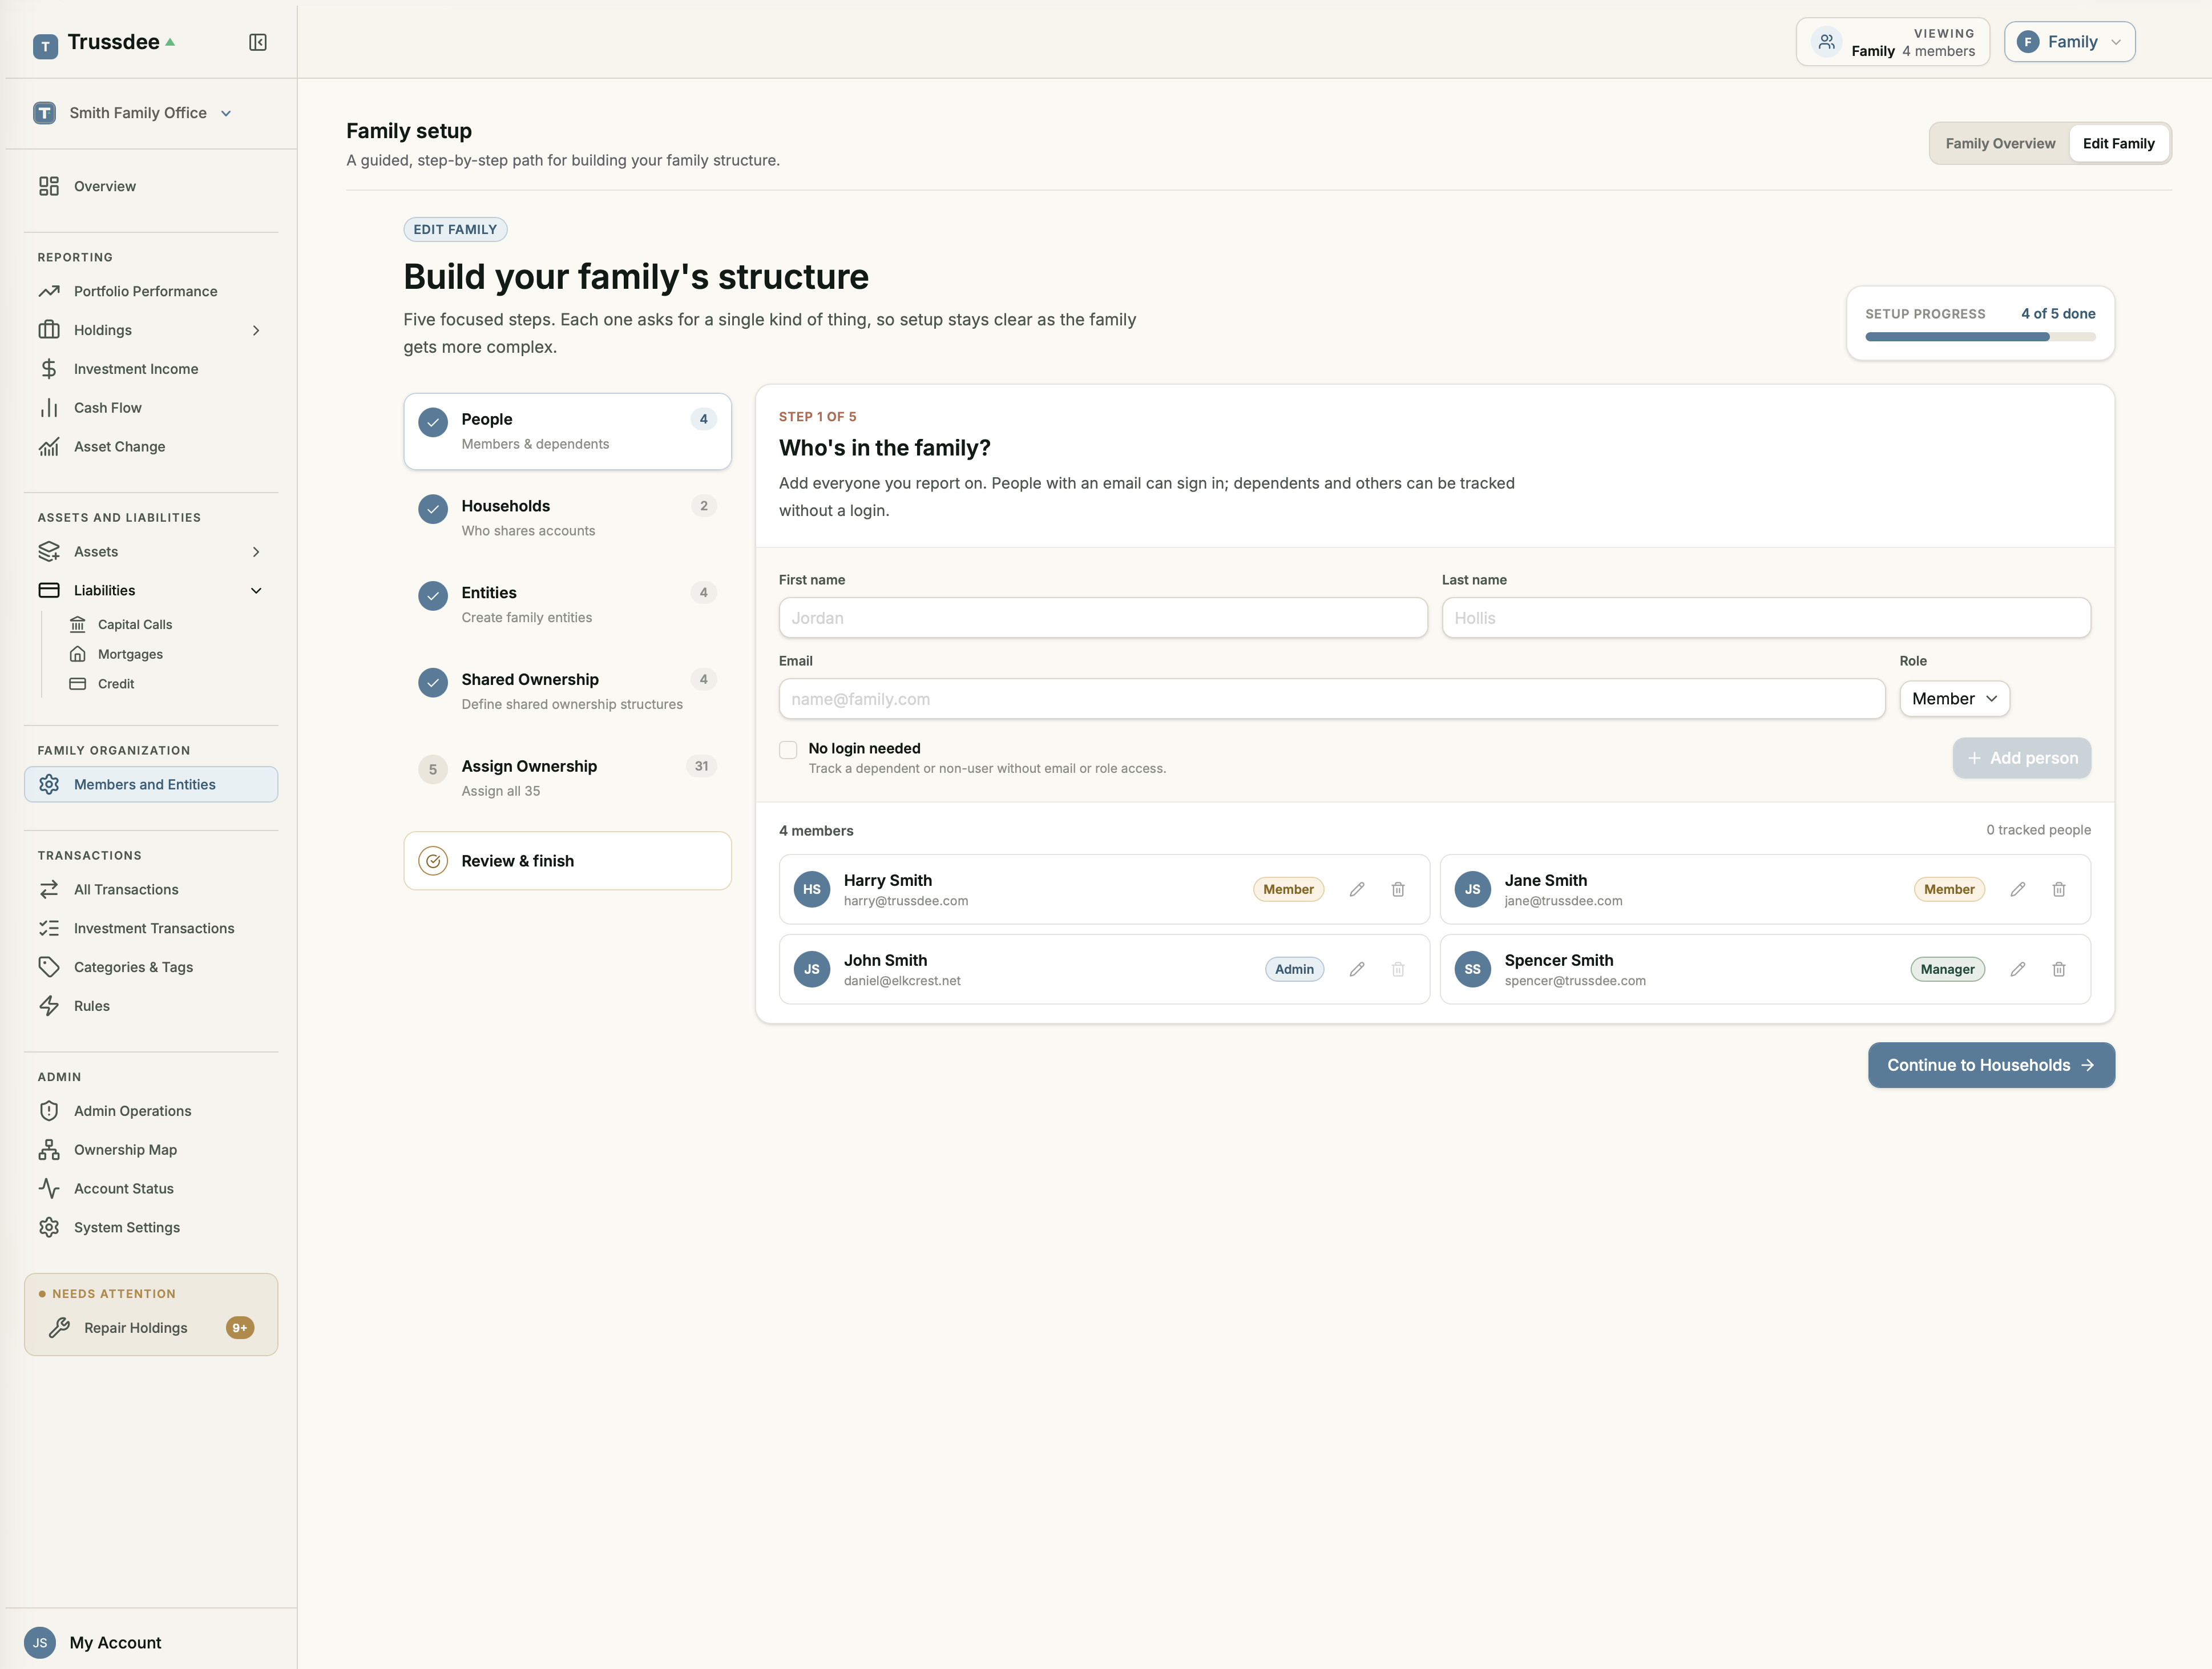This screenshot has width=2212, height=1669.
Task: Click the All Transactions arrows icon
Action: (x=49, y=889)
